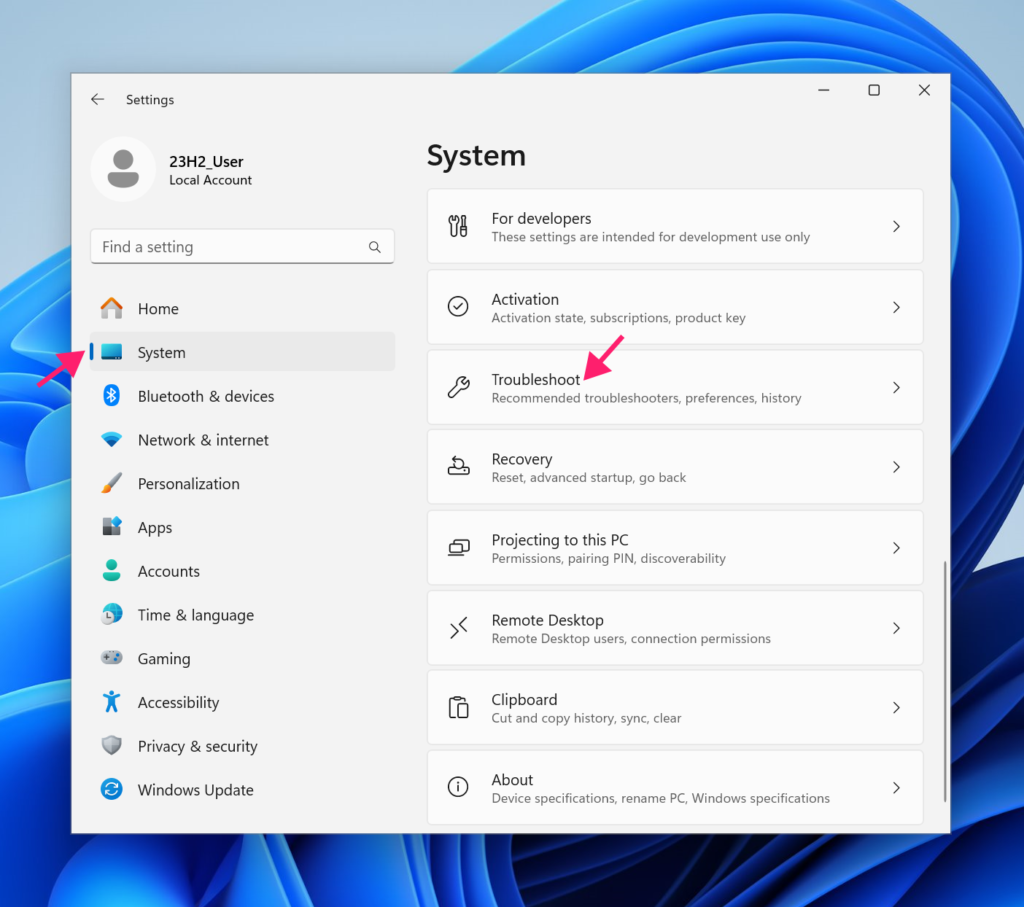Image resolution: width=1024 pixels, height=907 pixels.
Task: Click the user avatar picture
Action: [x=123, y=169]
